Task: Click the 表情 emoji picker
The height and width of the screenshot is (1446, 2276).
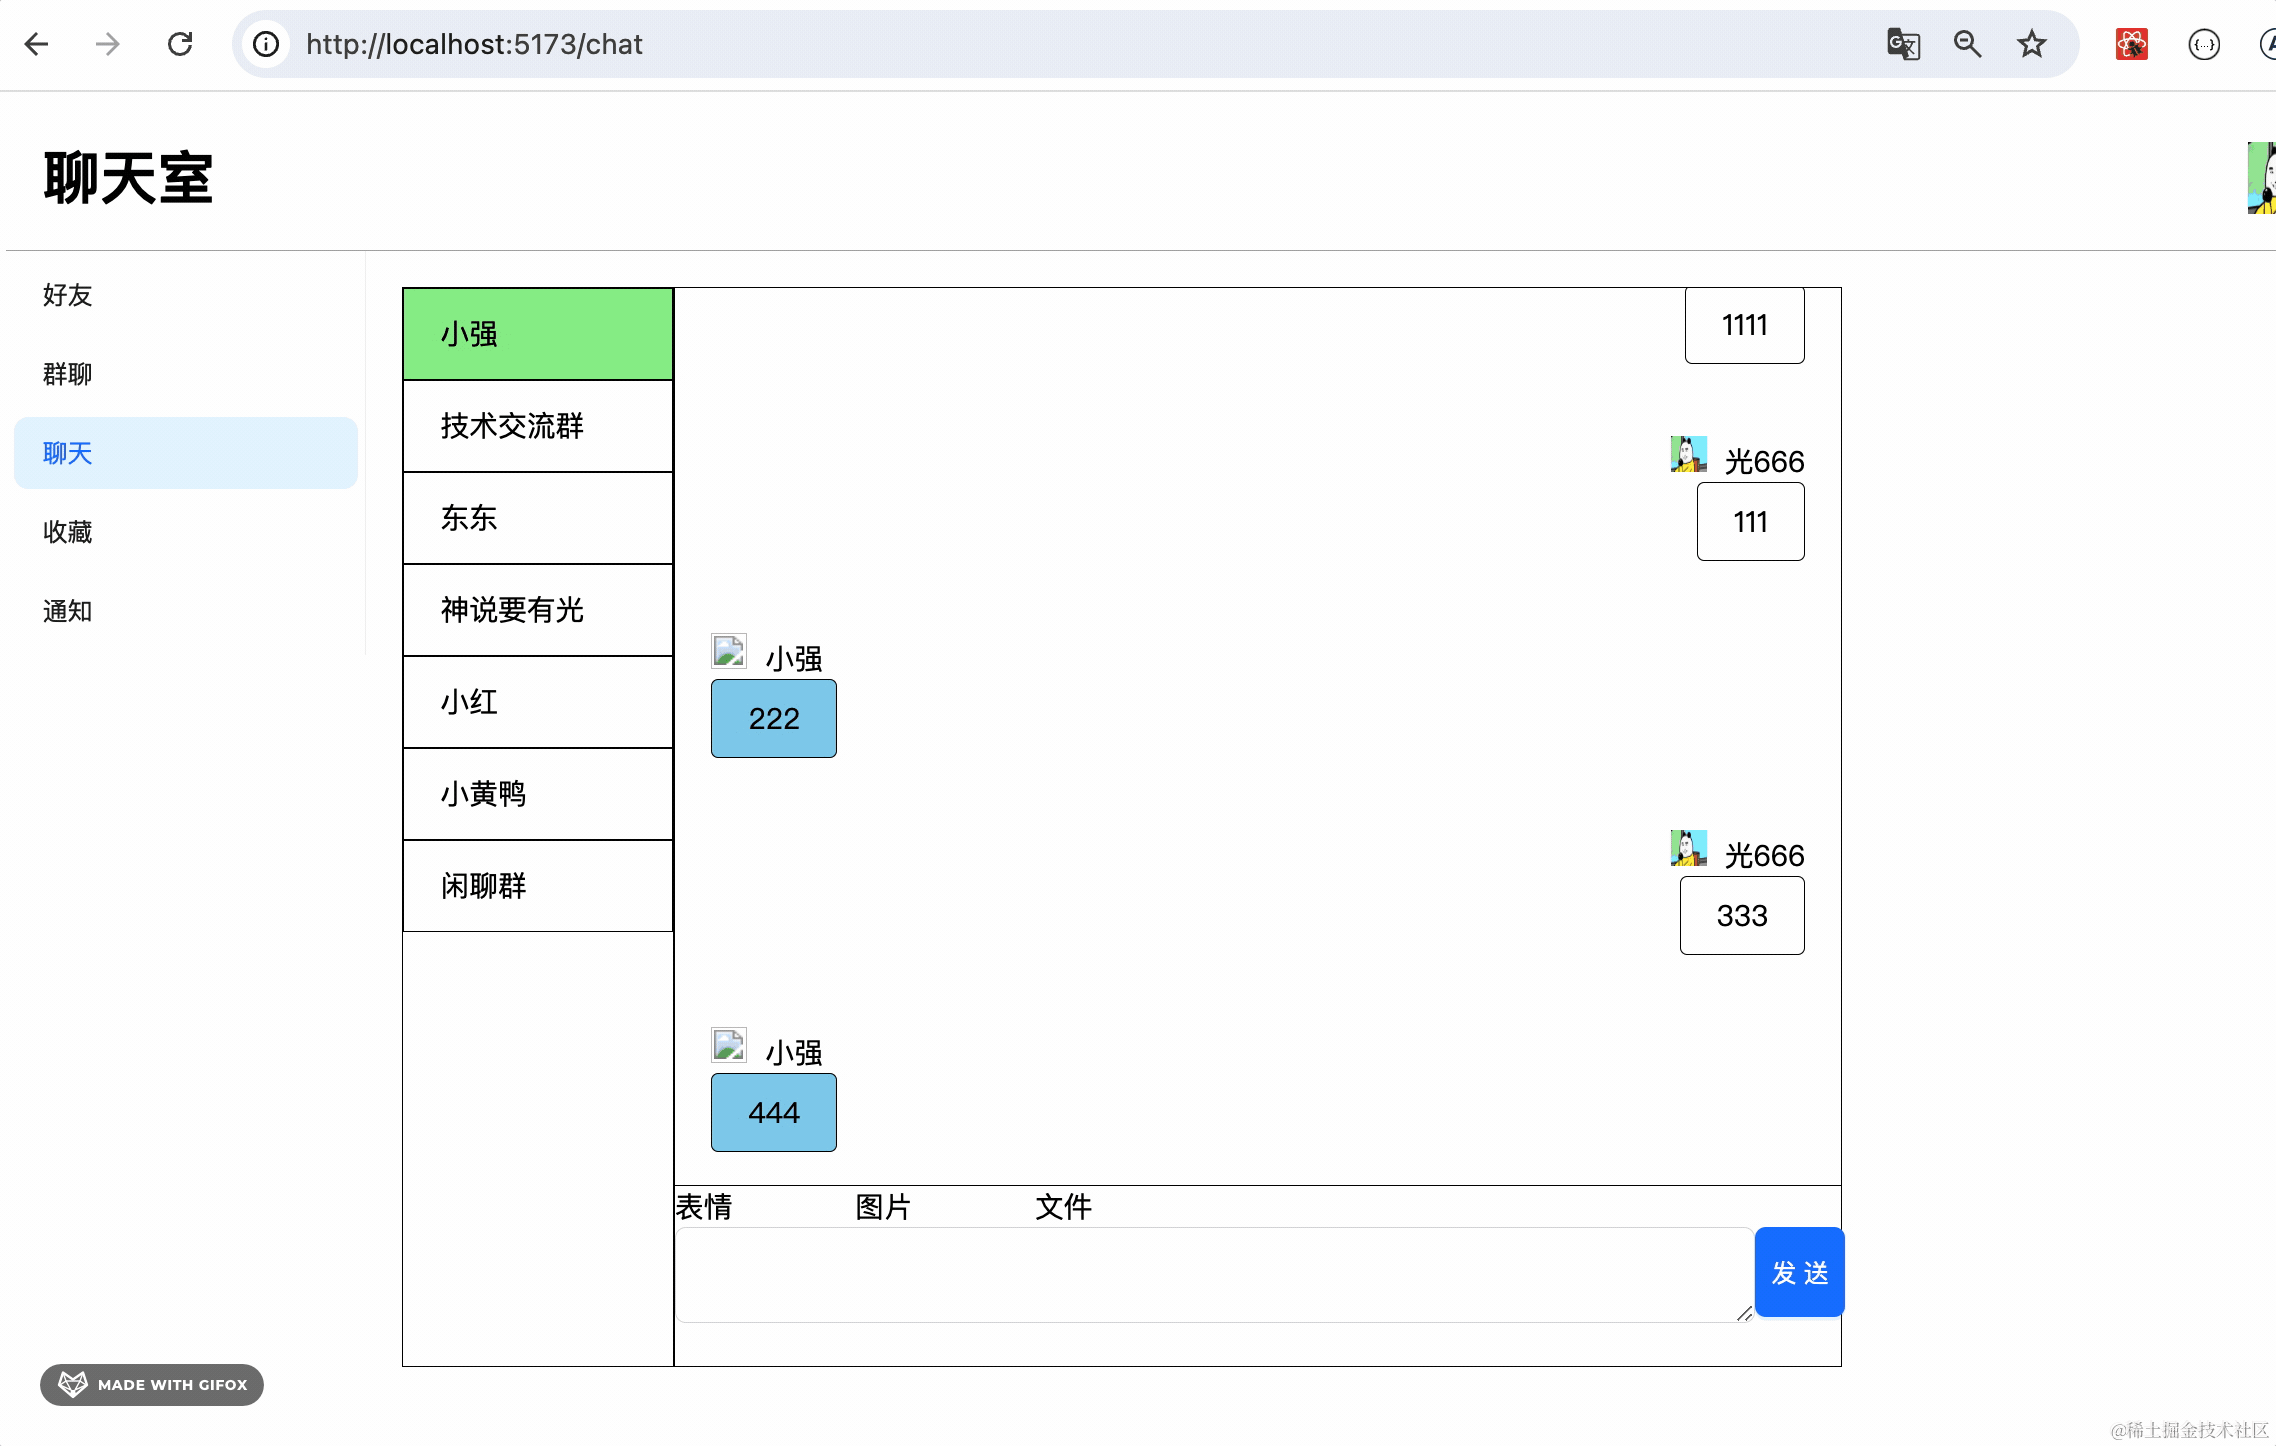Action: (x=704, y=1207)
